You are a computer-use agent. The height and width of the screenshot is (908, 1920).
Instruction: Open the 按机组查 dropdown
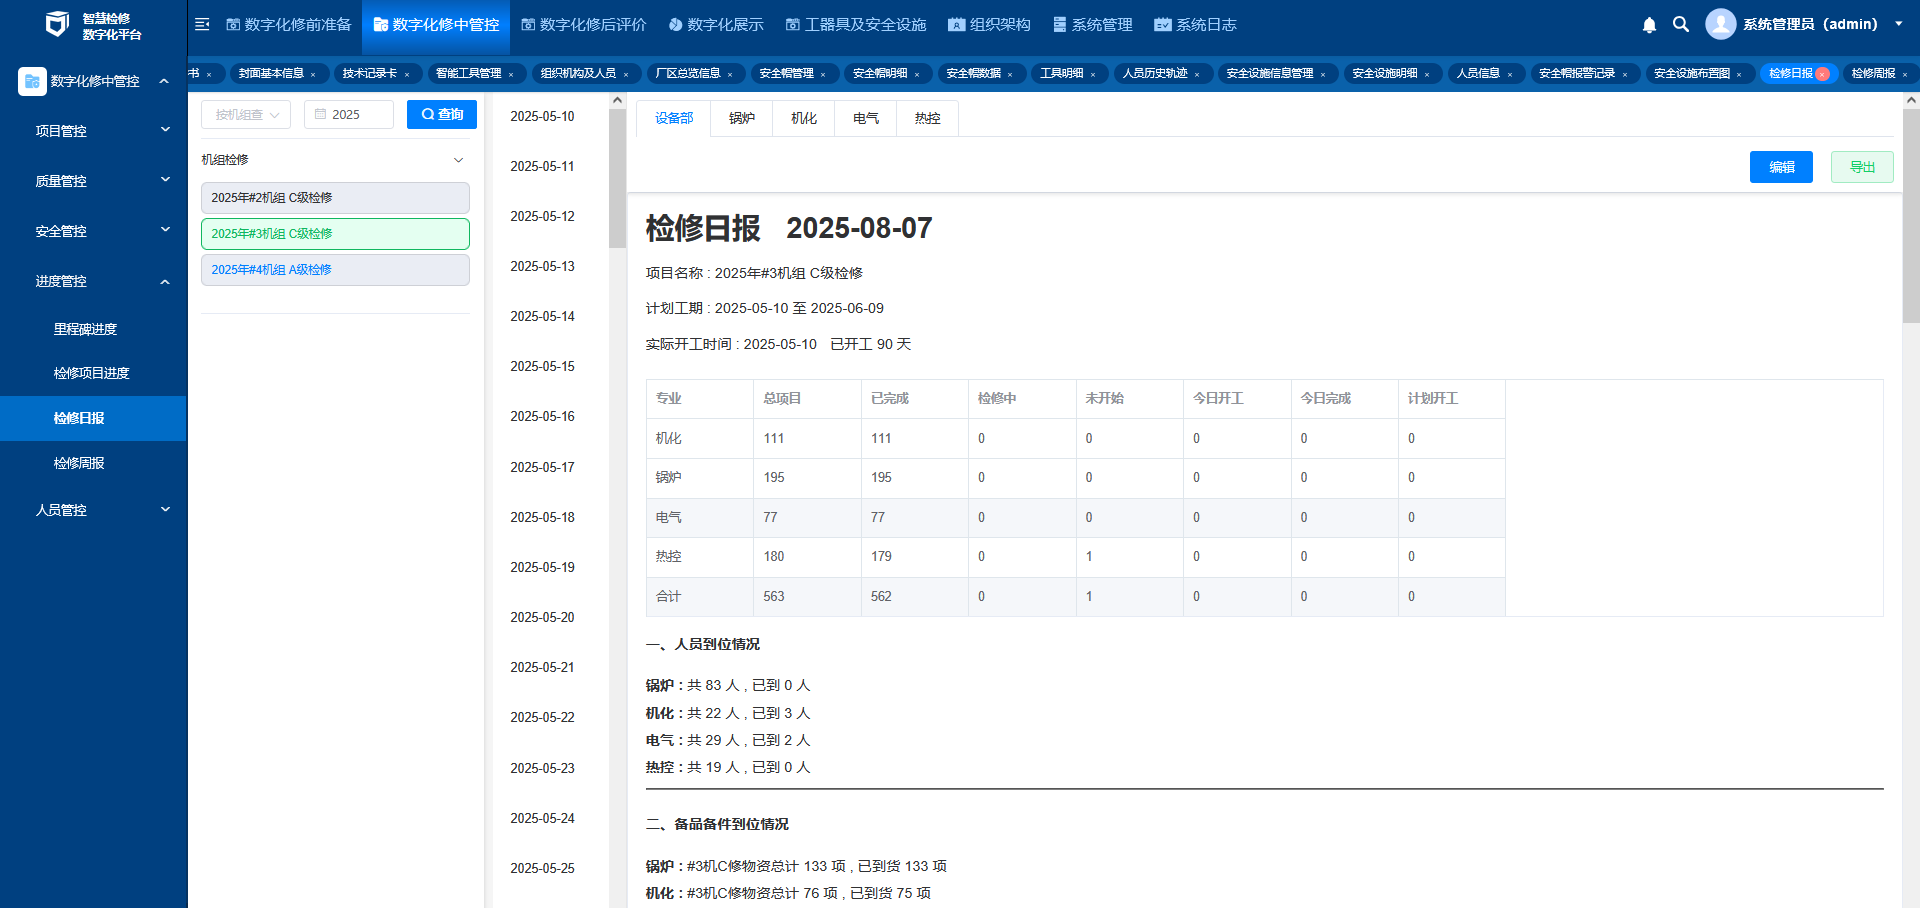tap(246, 115)
